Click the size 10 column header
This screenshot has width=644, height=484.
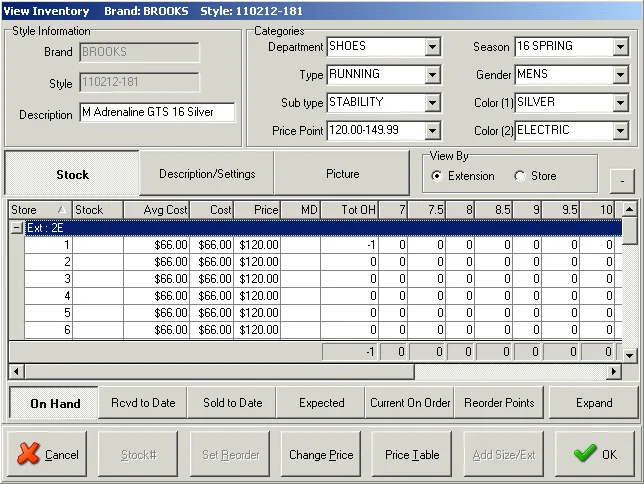coord(597,210)
